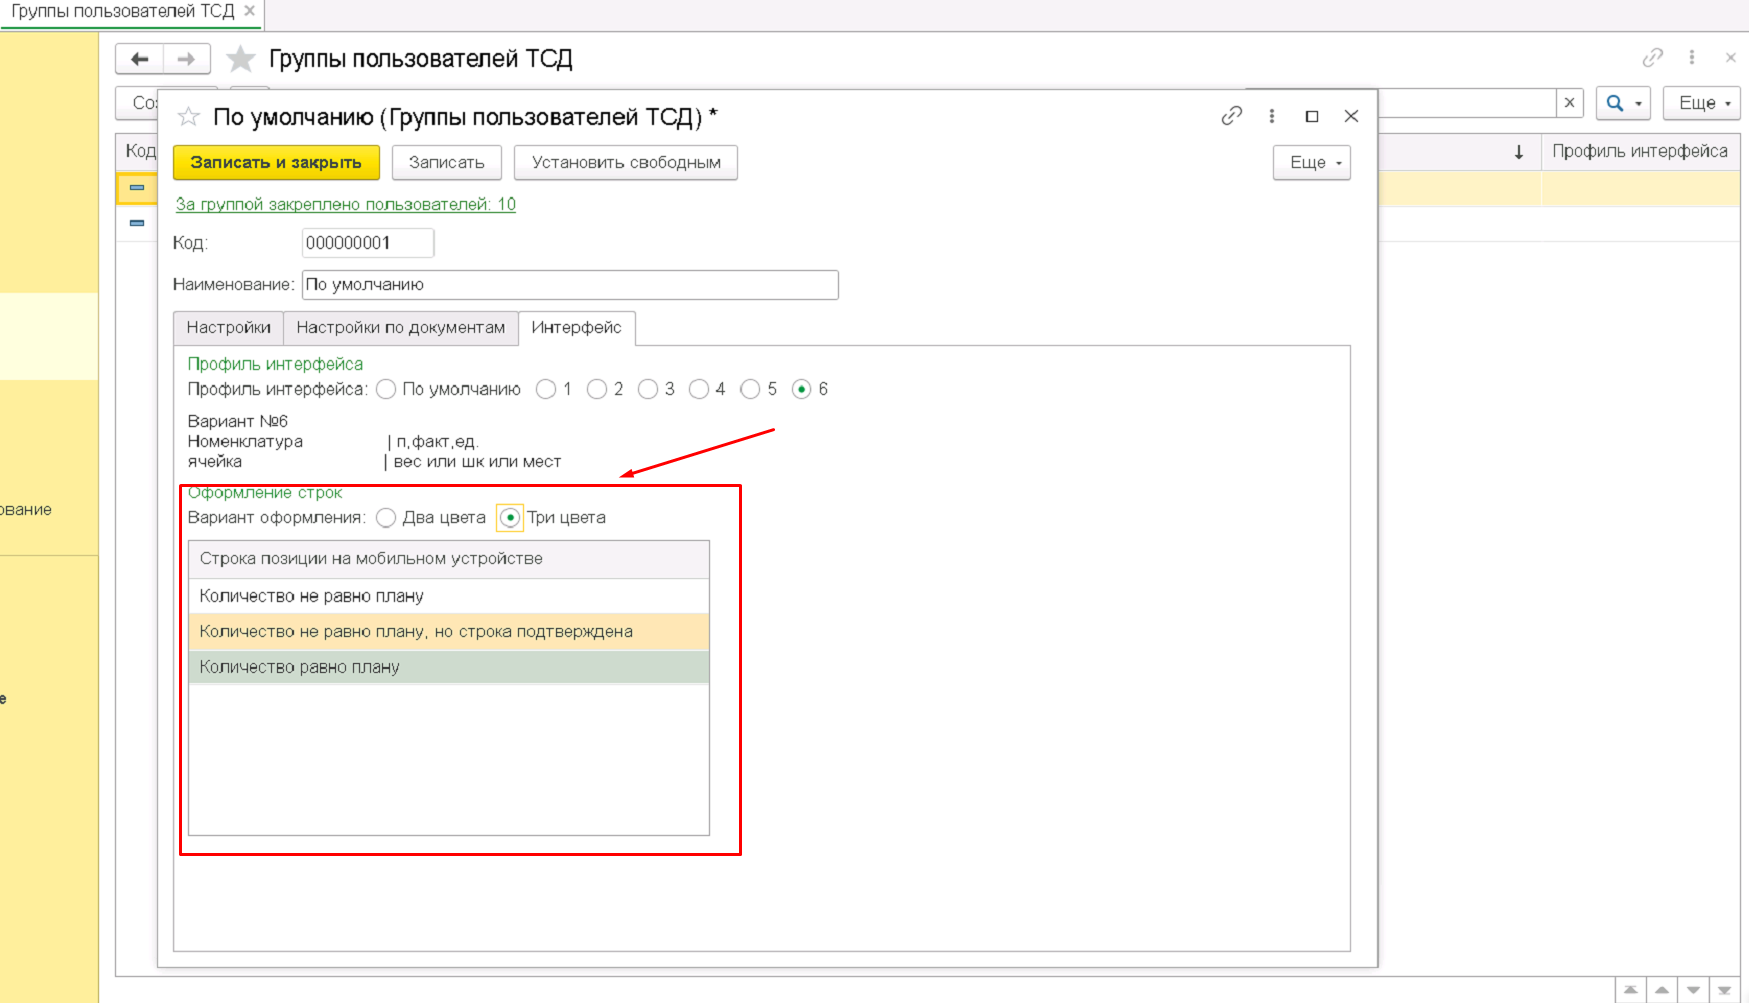Star the Группы пользователей ТСД list page

pyautogui.click(x=241, y=59)
